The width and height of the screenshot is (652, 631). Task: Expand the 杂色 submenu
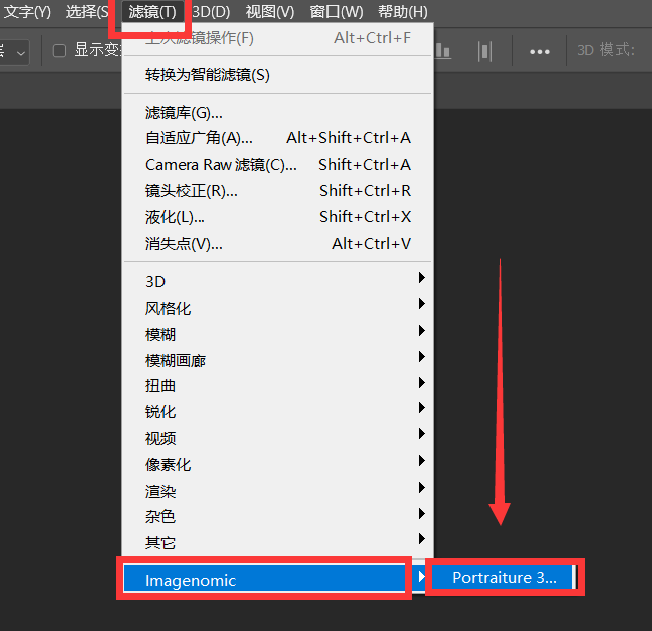277,517
